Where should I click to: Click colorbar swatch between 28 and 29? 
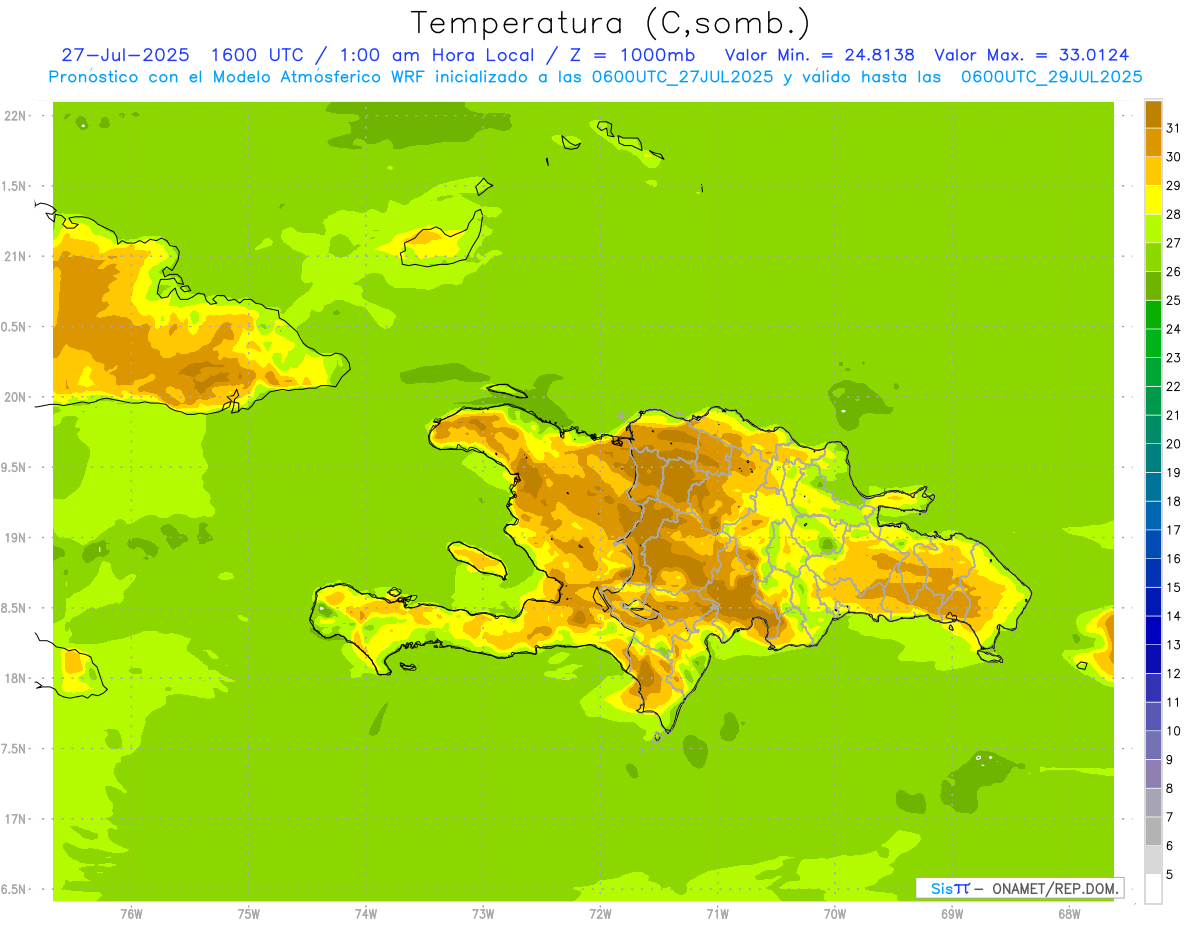pyautogui.click(x=1153, y=200)
